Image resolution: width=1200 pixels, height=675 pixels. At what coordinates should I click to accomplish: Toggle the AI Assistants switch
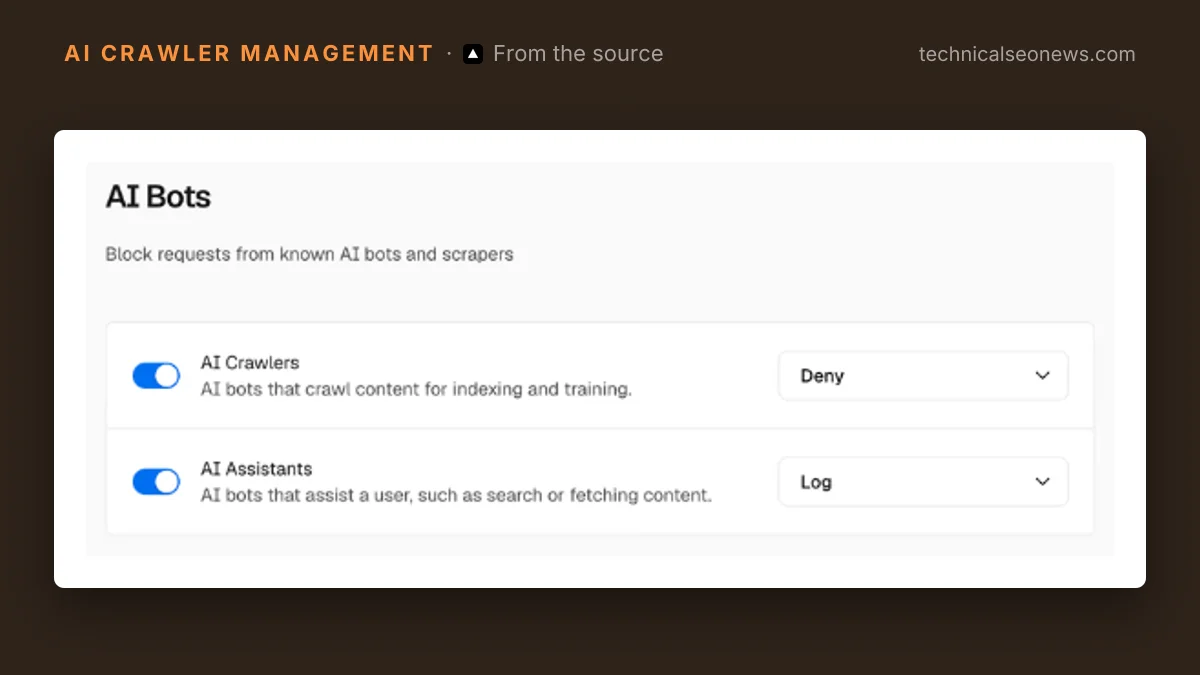(156, 482)
